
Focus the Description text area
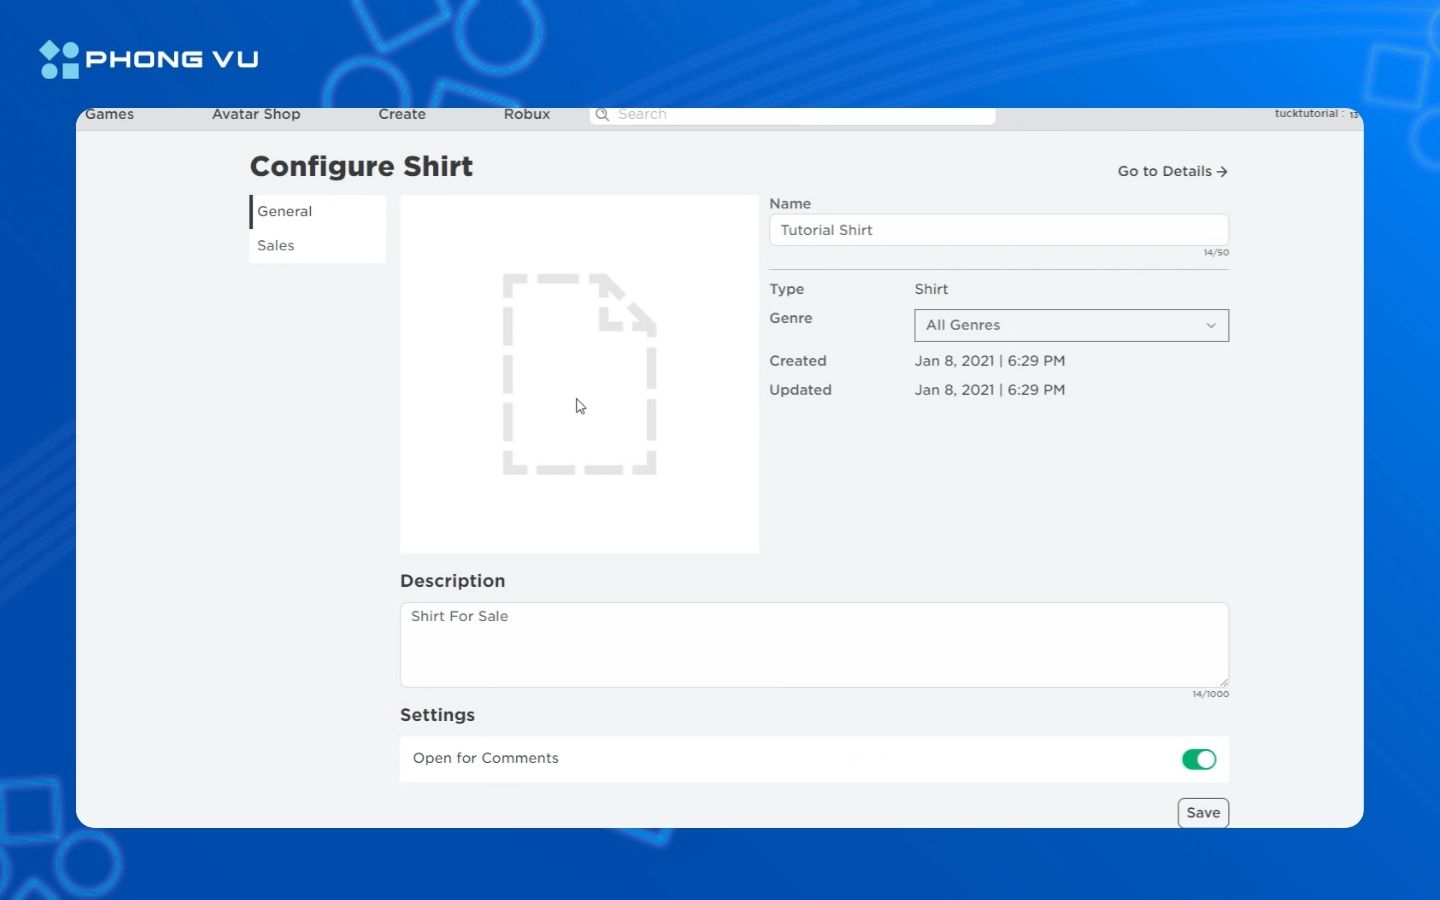click(x=813, y=645)
